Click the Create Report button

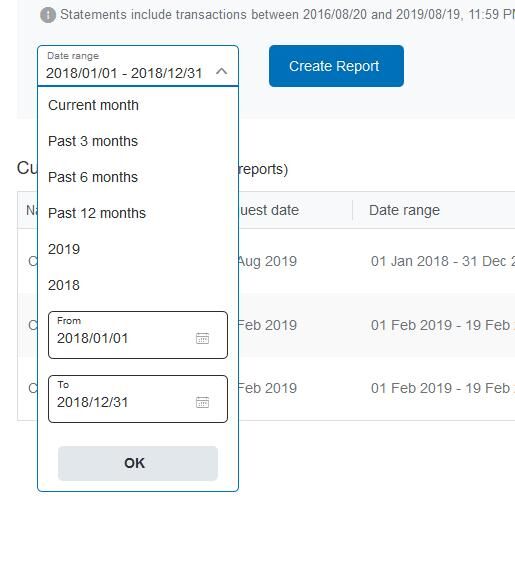pyautogui.click(x=336, y=66)
